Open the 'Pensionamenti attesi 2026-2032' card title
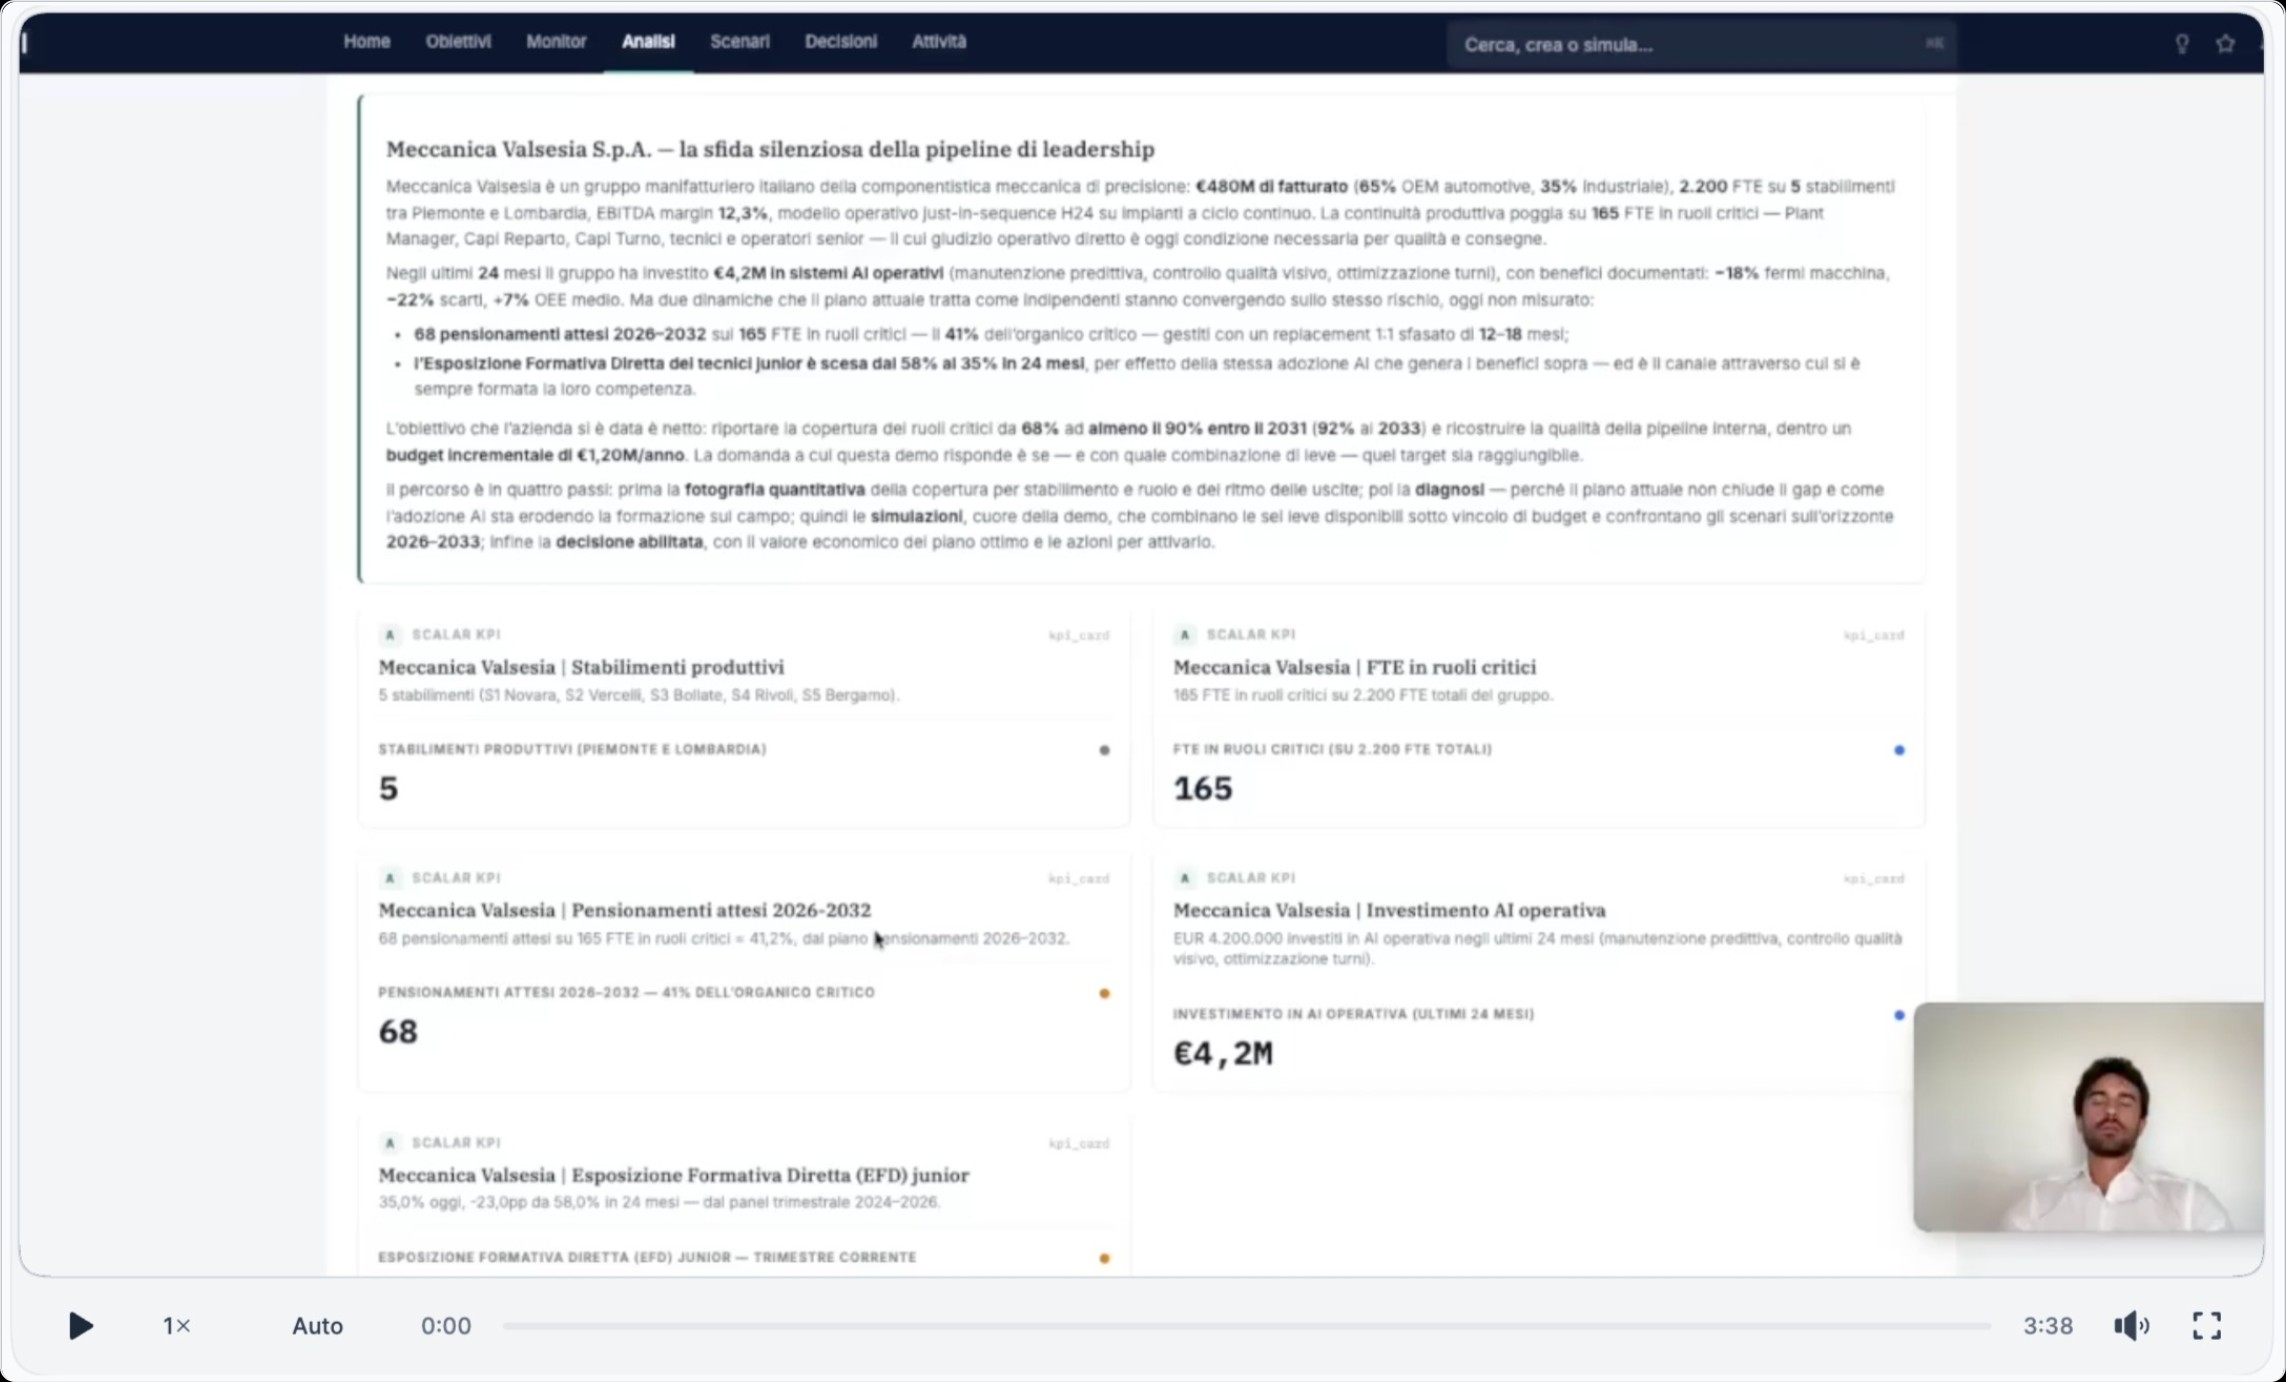Screen dimensions: 2286x1382 (x=624, y=910)
